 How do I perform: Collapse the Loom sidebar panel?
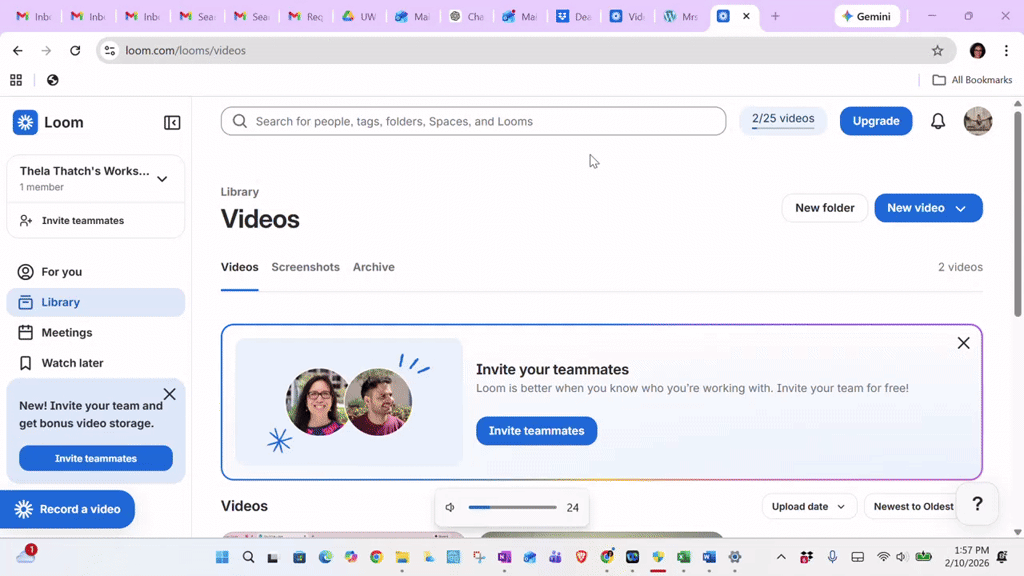click(x=172, y=123)
